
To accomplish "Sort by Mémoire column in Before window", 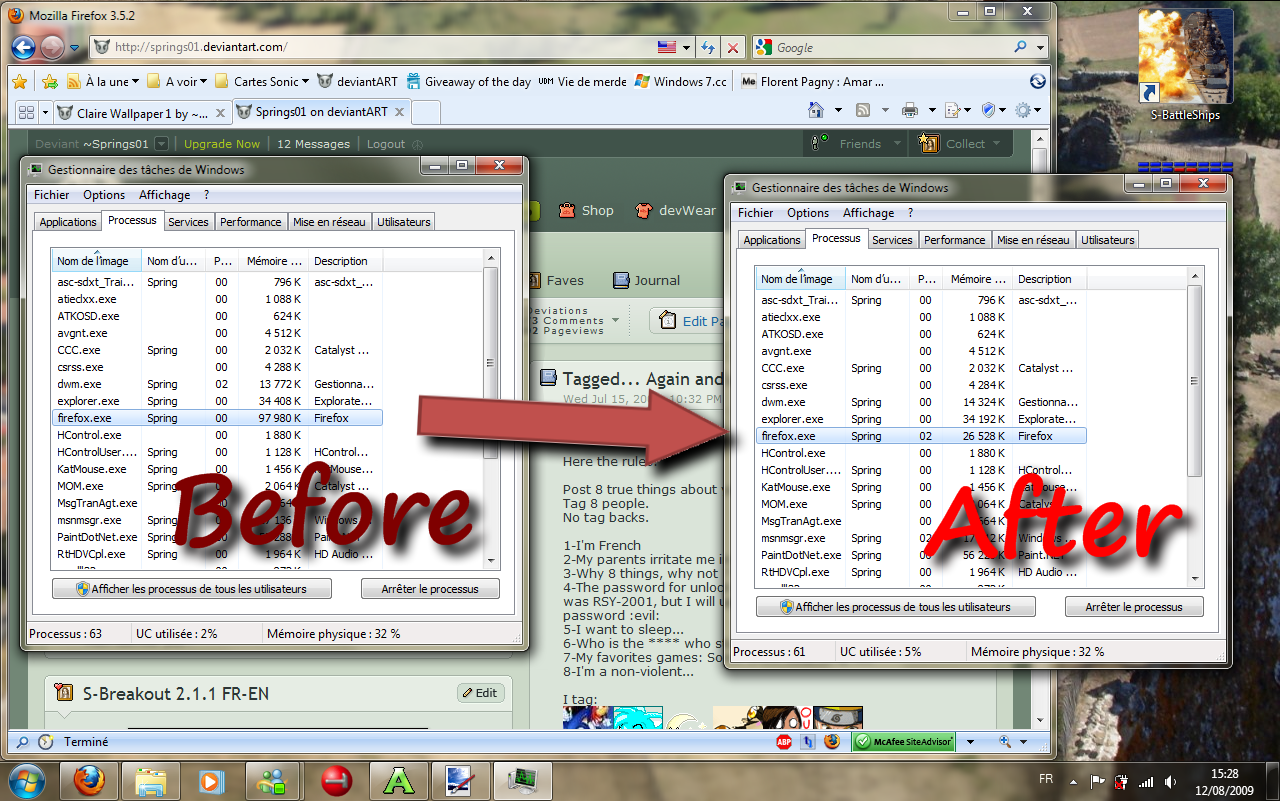I will pos(273,261).
